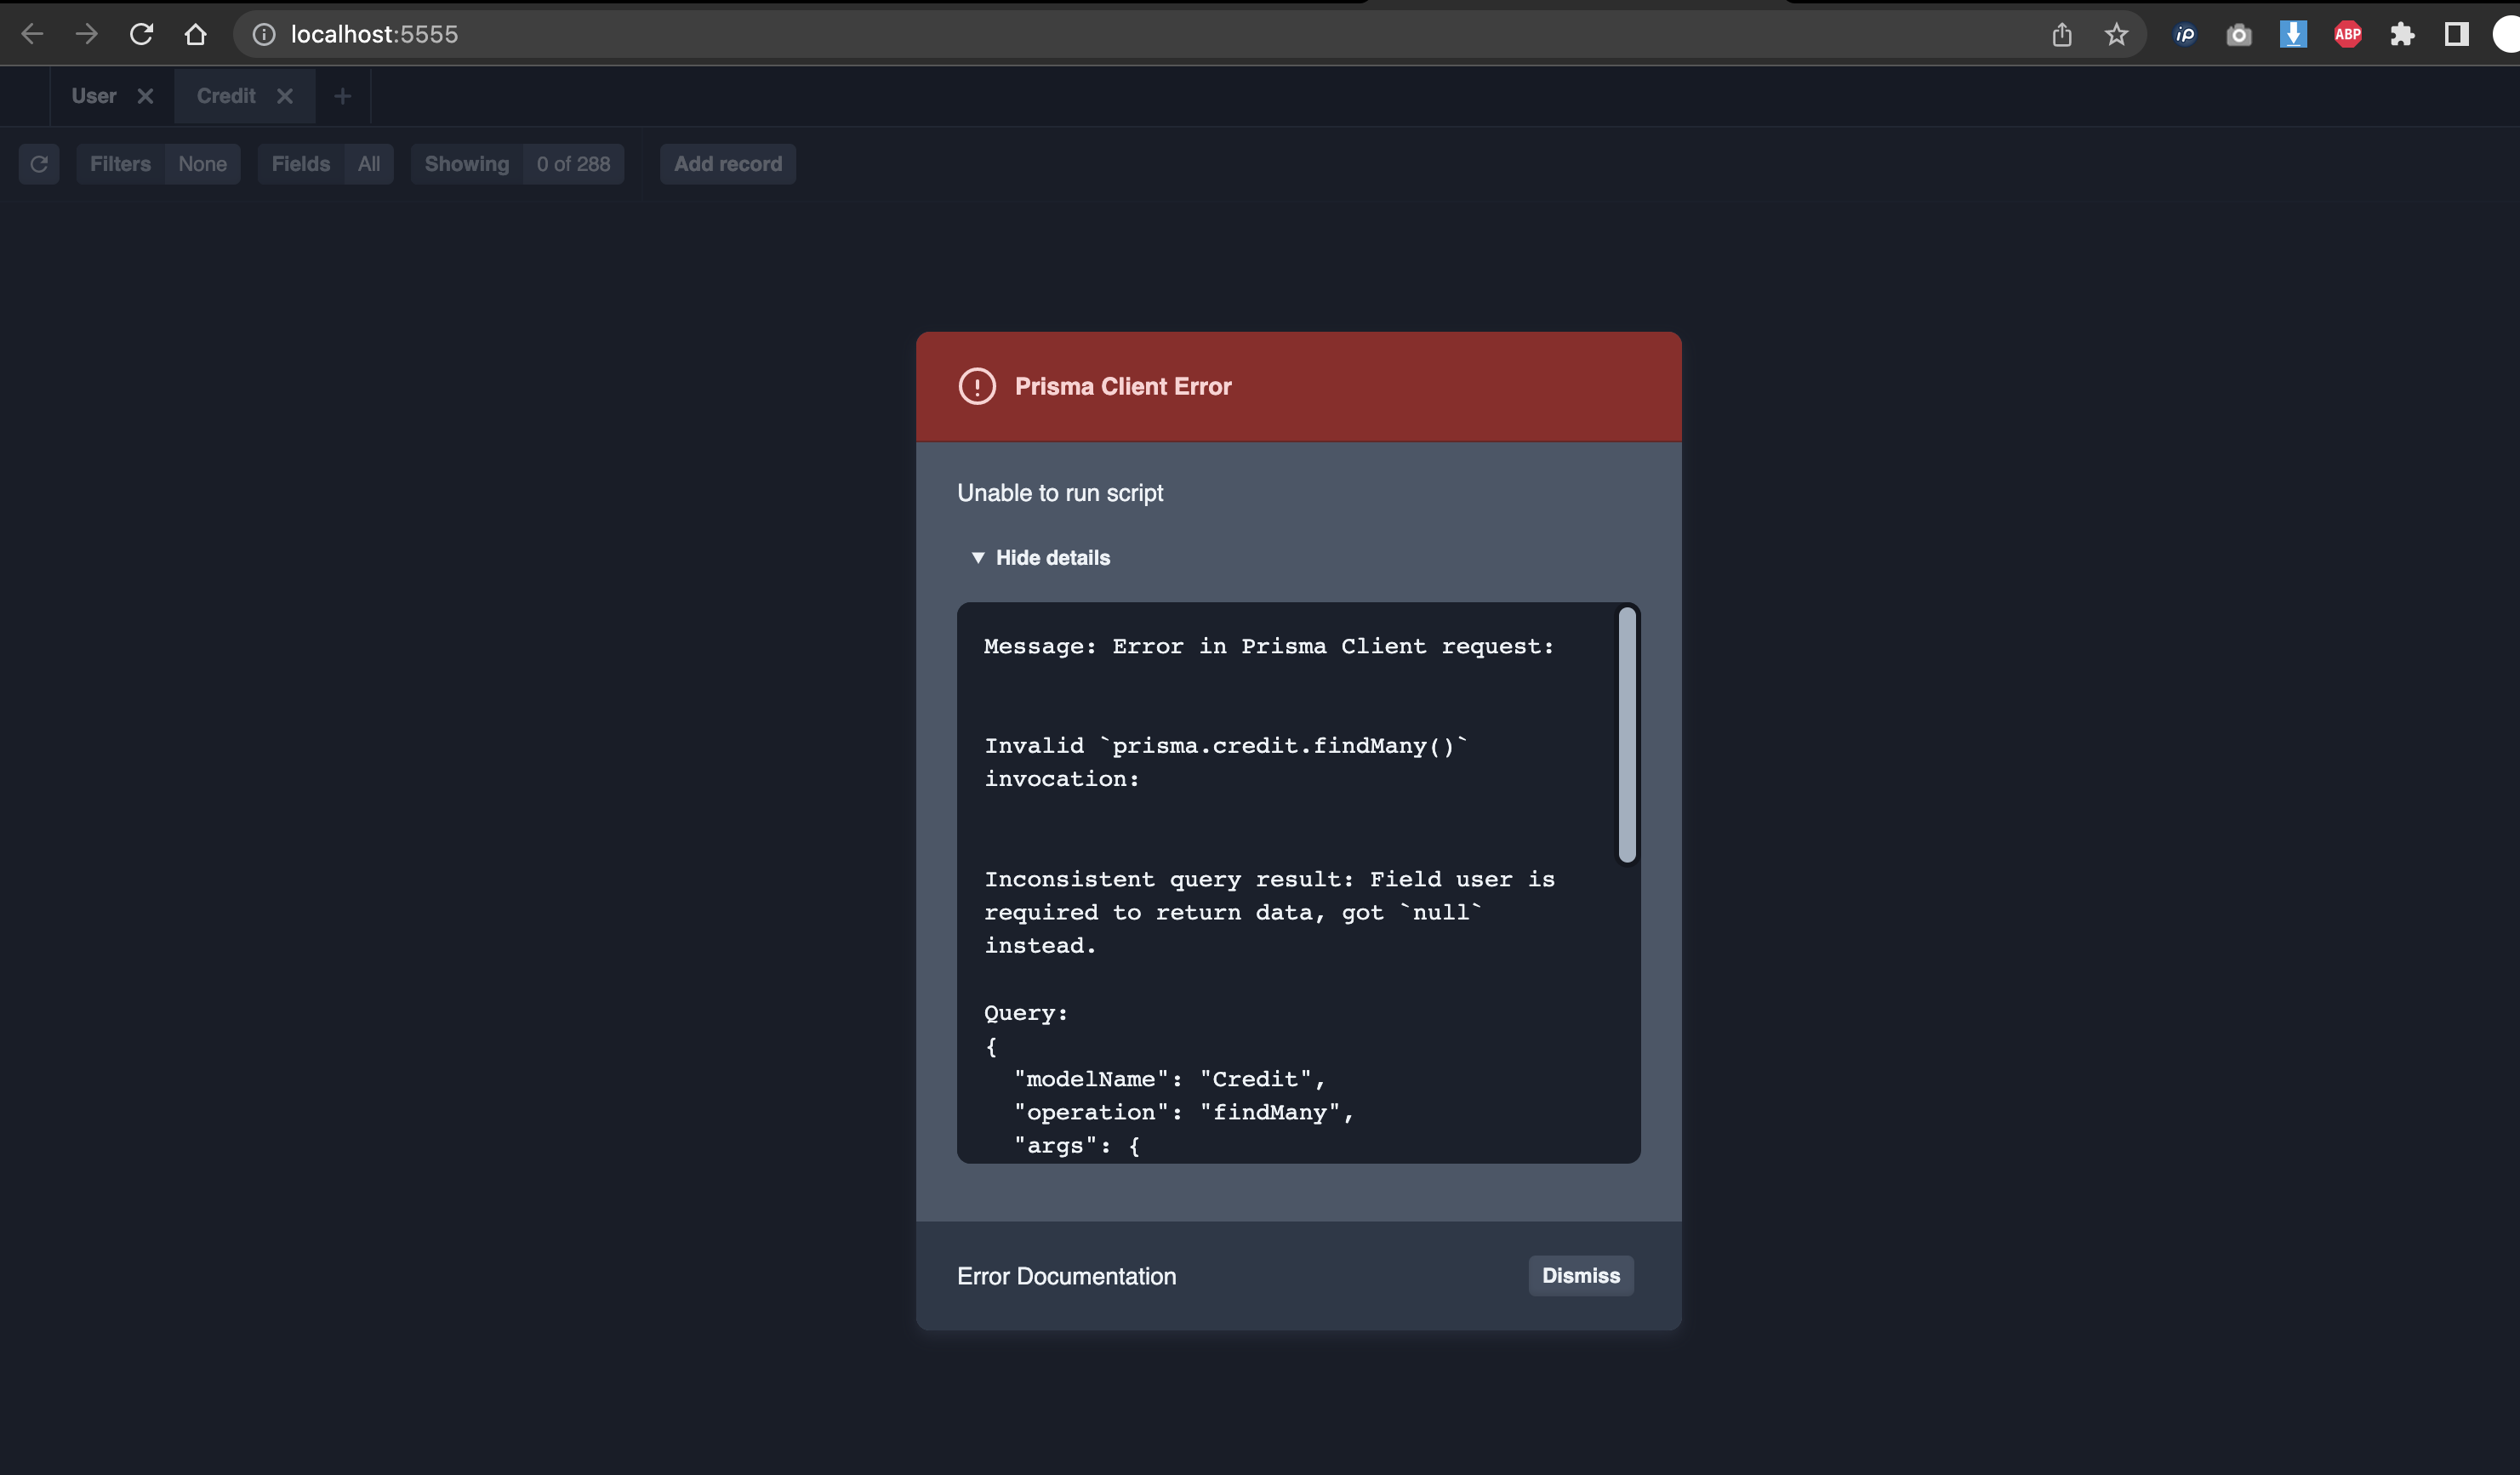Switch to the User tab

(x=92, y=95)
